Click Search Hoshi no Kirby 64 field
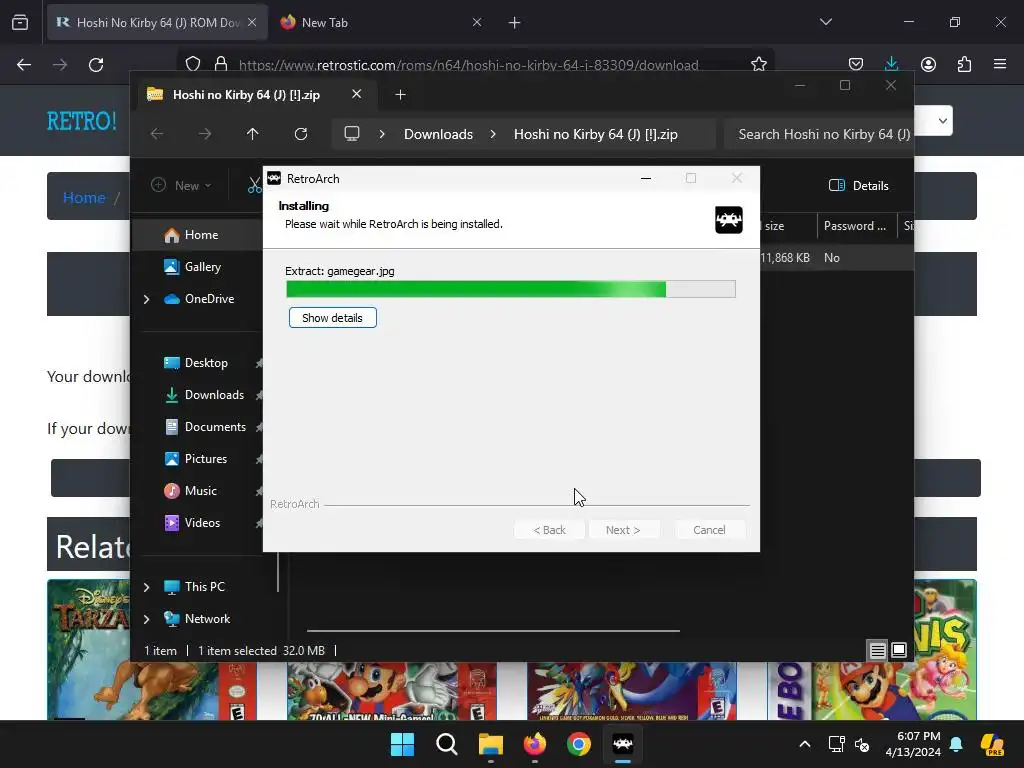The image size is (1024, 768). pyautogui.click(x=819, y=135)
